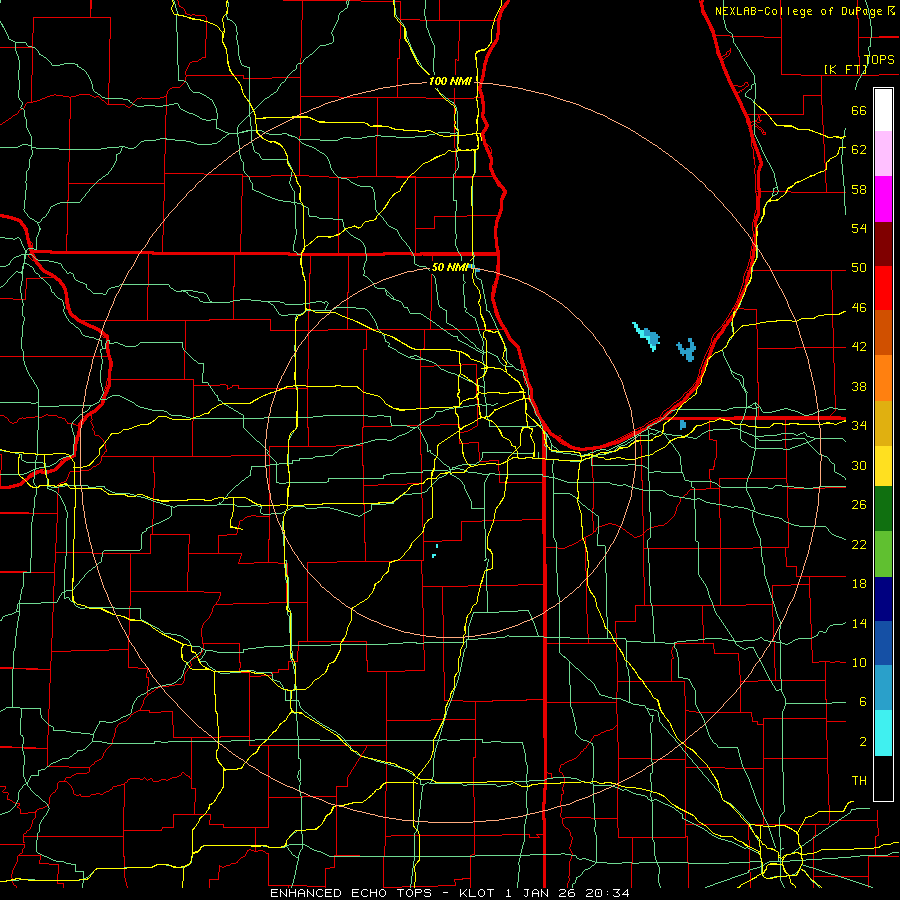Click the TH threshold legend label
Screen dimensions: 900x900
(859, 781)
